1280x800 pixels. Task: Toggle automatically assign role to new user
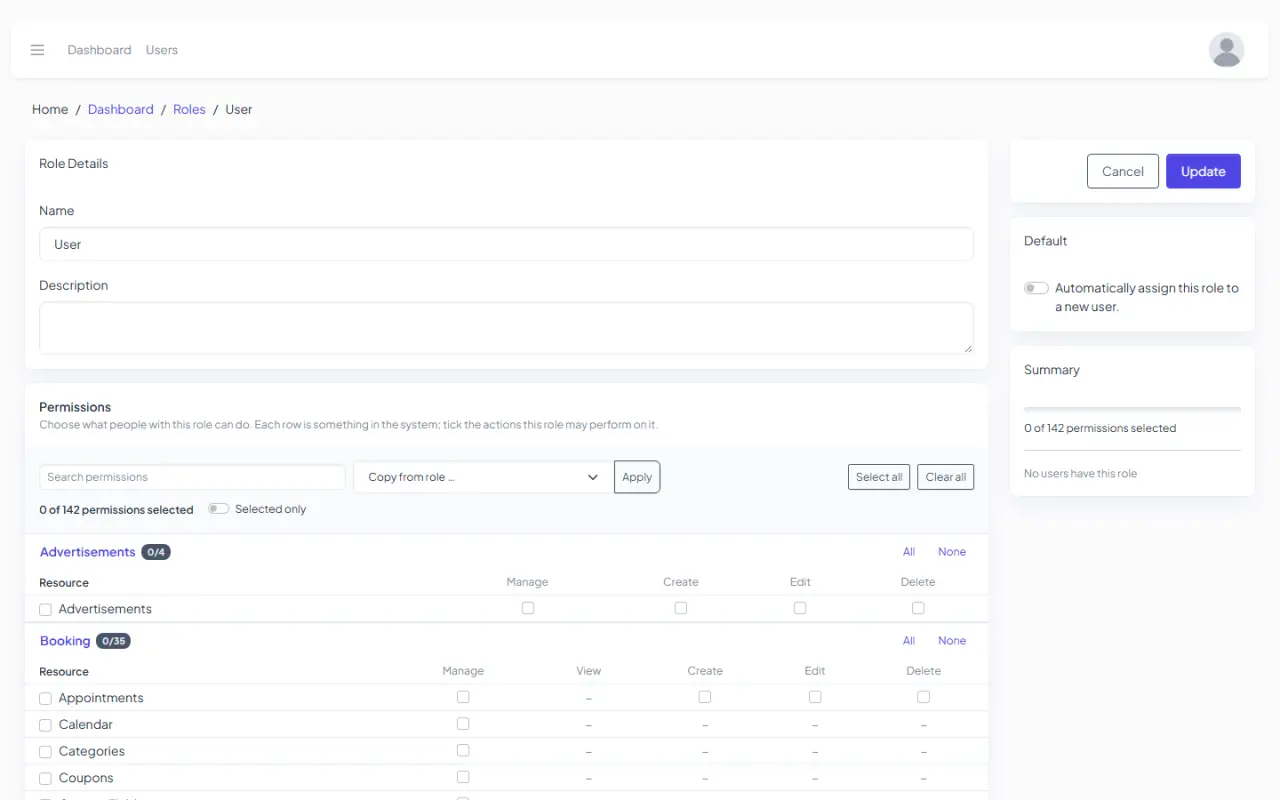(1036, 288)
